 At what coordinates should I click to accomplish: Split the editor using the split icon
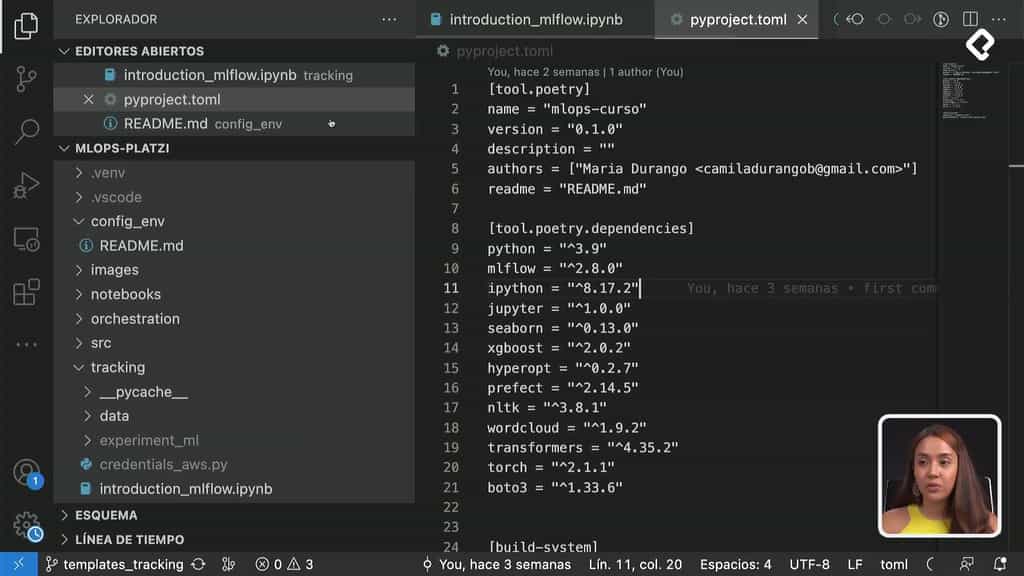coord(969,18)
